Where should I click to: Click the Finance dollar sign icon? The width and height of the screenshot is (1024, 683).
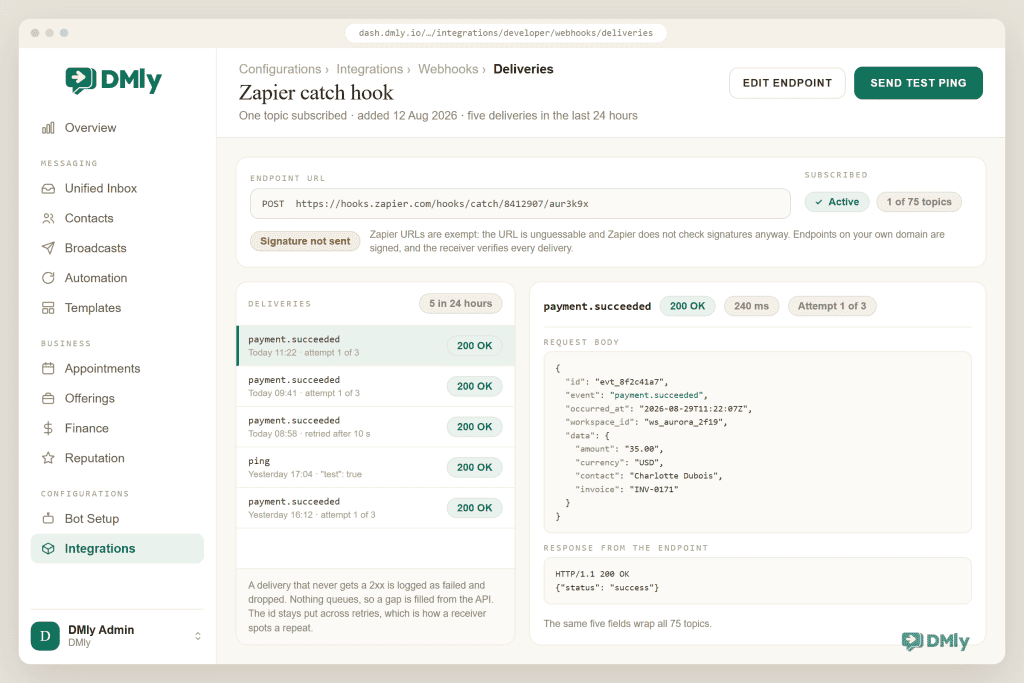(x=48, y=428)
